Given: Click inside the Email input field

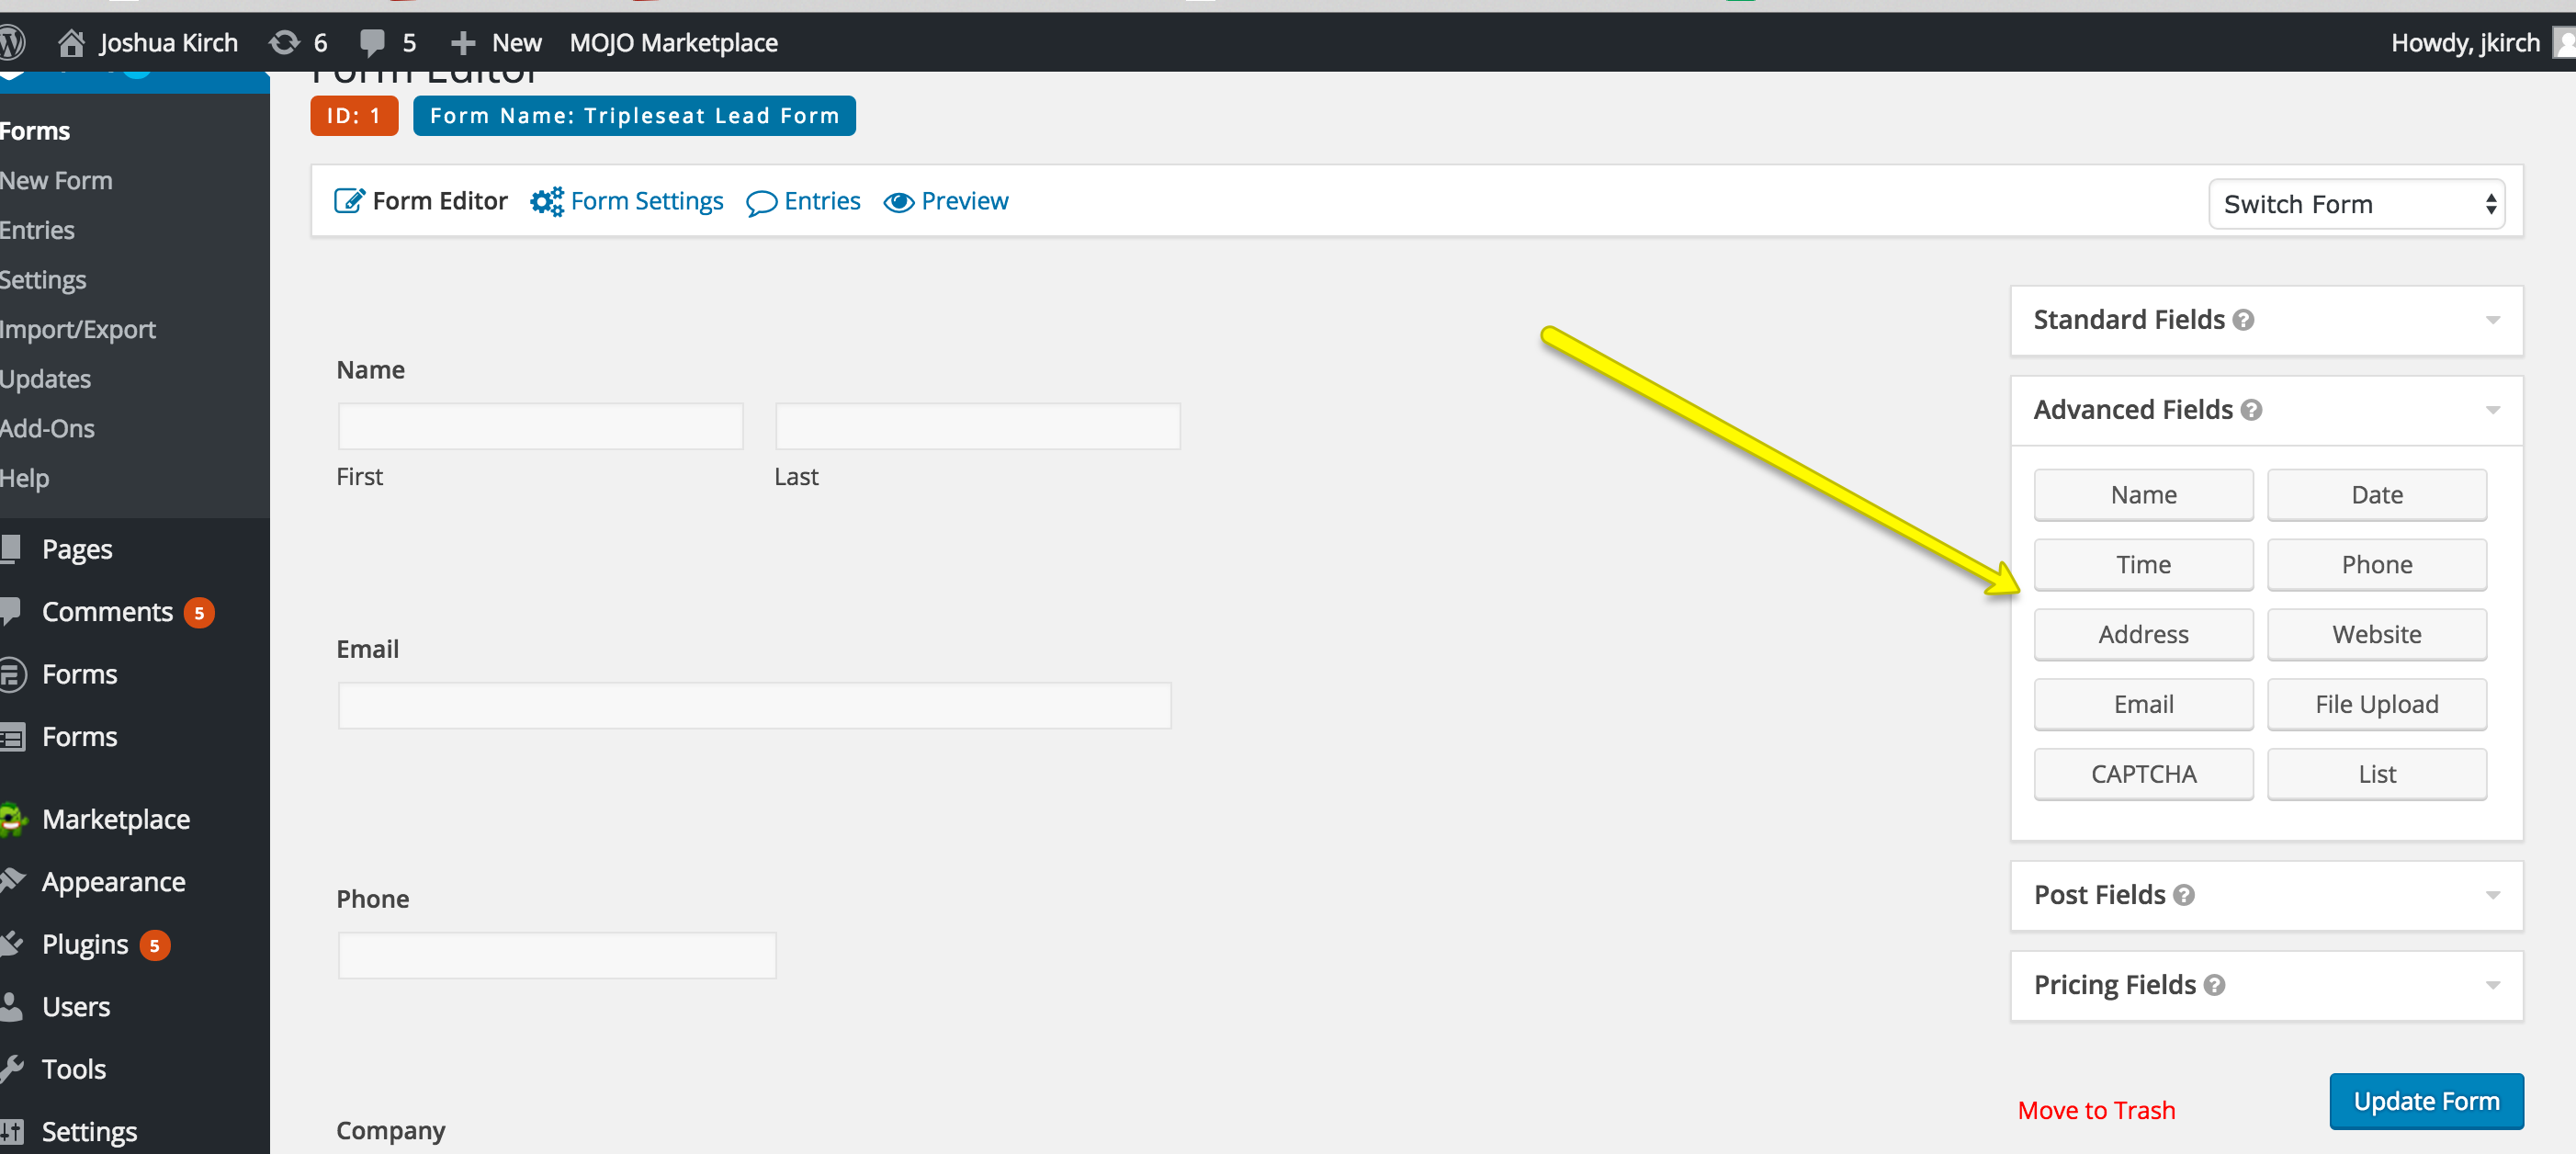Looking at the screenshot, I should point(753,705).
